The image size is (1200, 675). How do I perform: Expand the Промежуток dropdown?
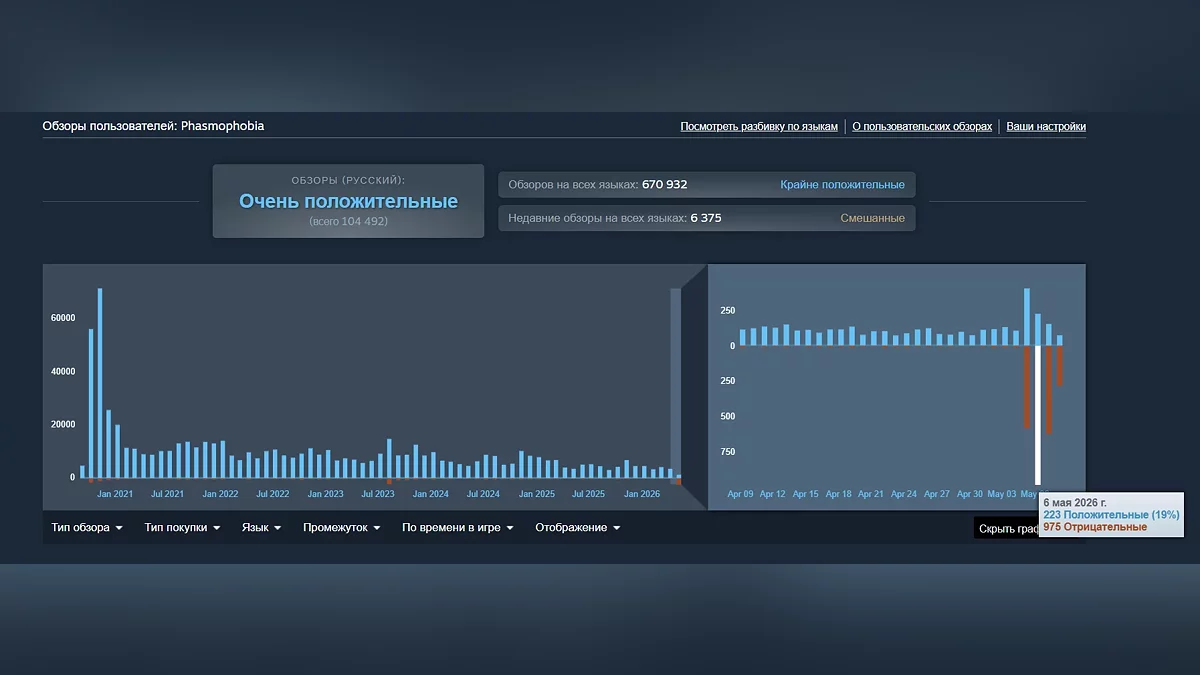342,528
